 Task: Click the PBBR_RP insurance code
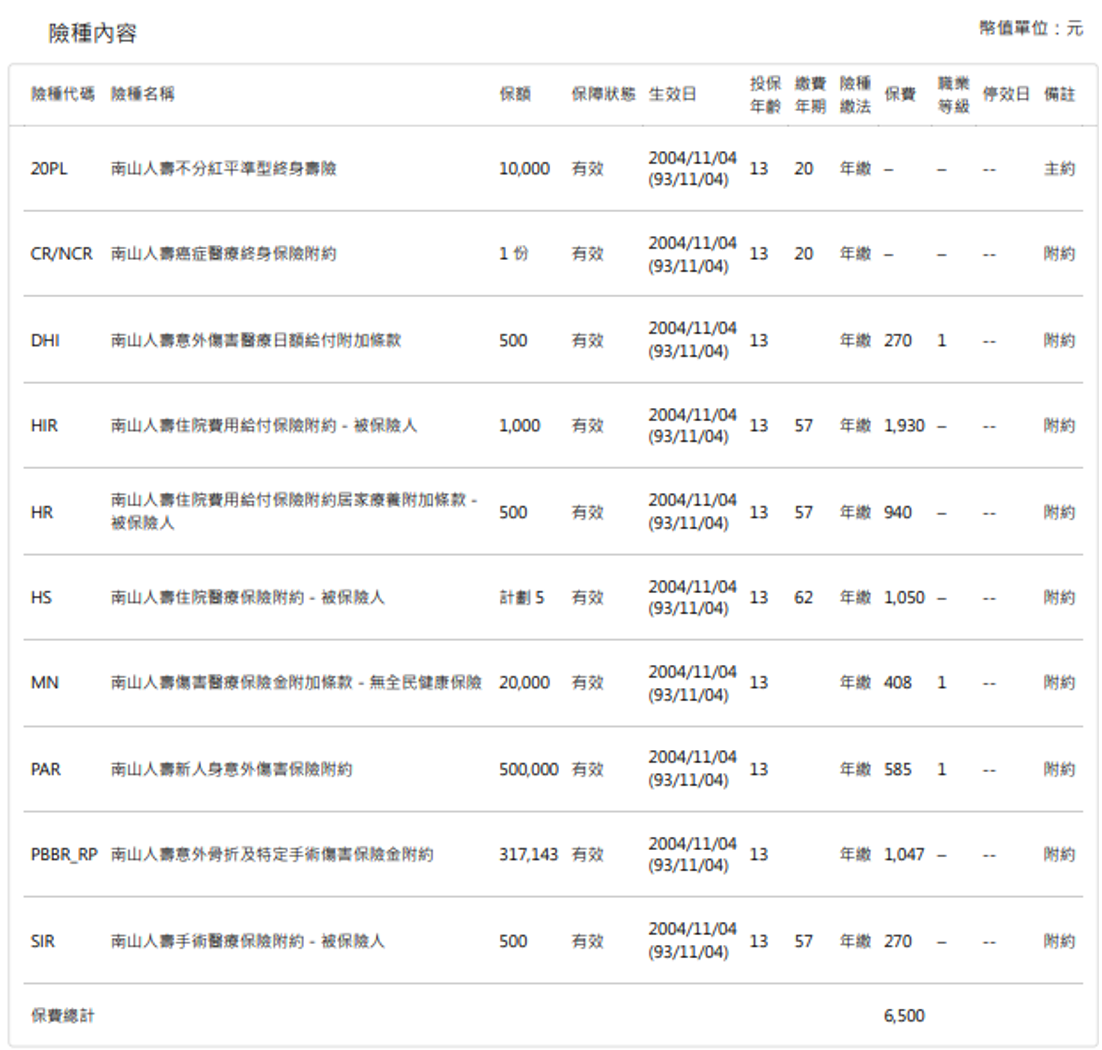64,855
